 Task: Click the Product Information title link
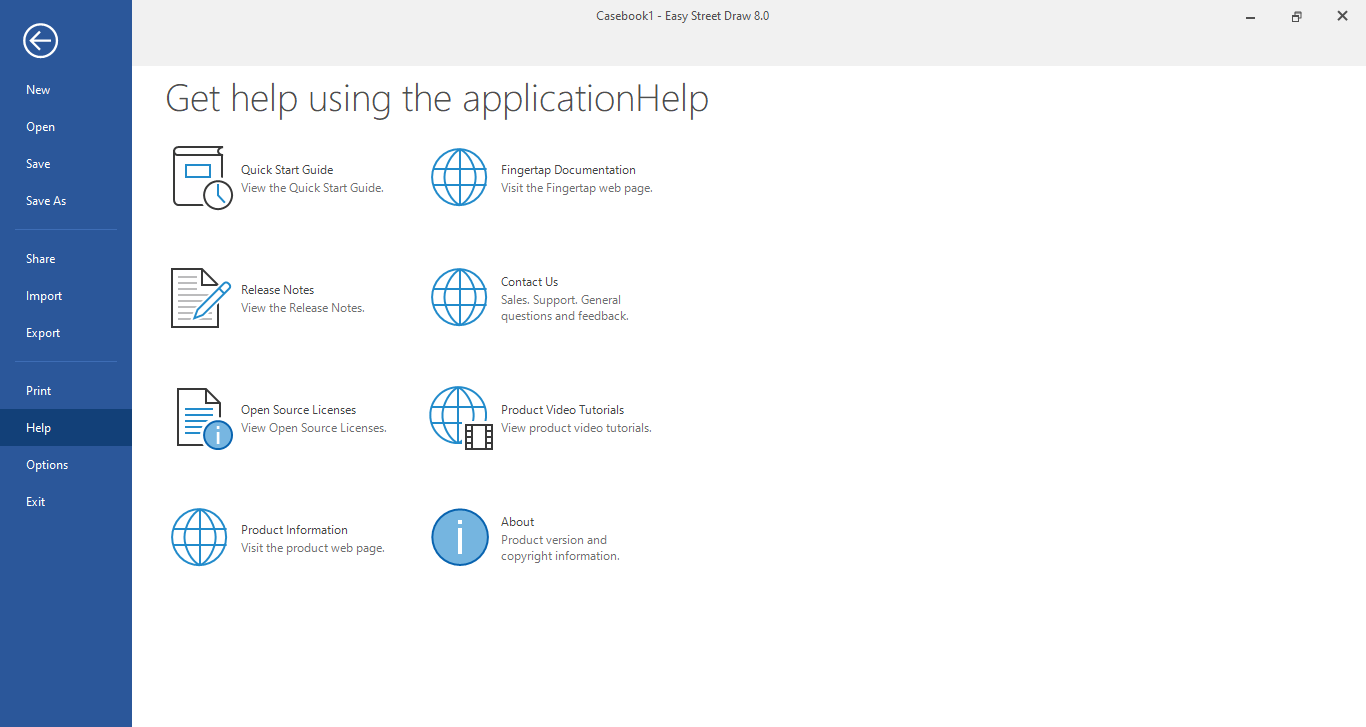[294, 530]
